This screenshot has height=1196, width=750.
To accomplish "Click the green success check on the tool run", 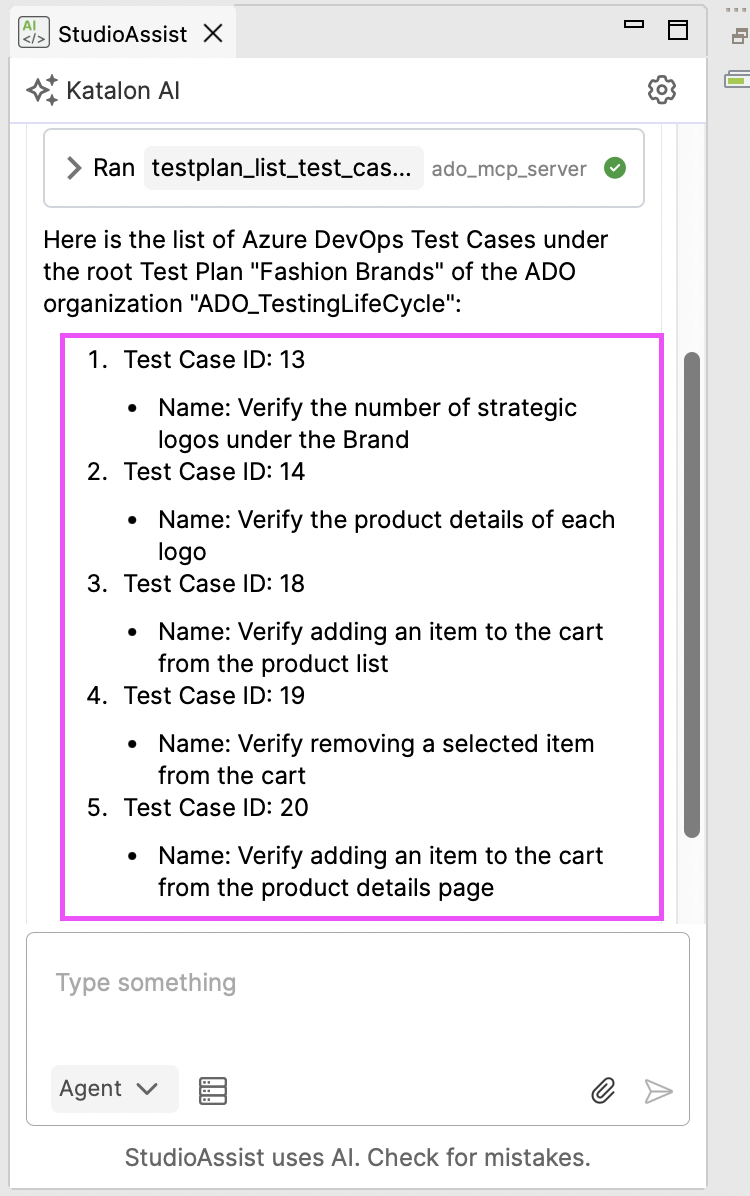I will point(614,168).
